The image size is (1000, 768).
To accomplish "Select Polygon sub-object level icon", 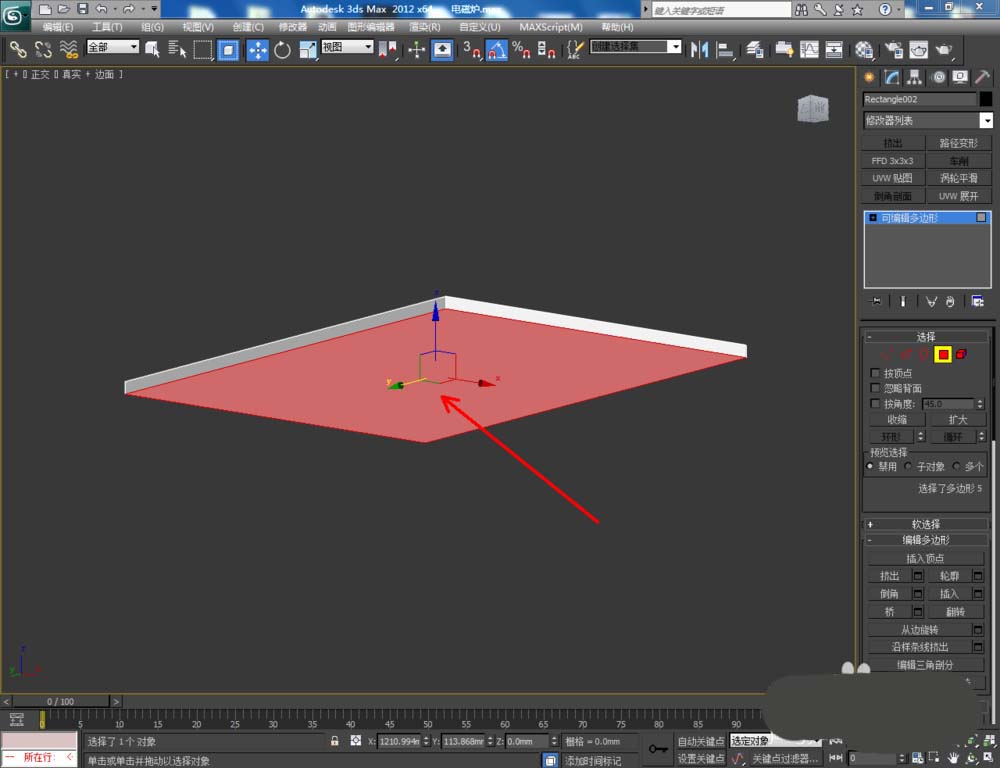I will (942, 354).
